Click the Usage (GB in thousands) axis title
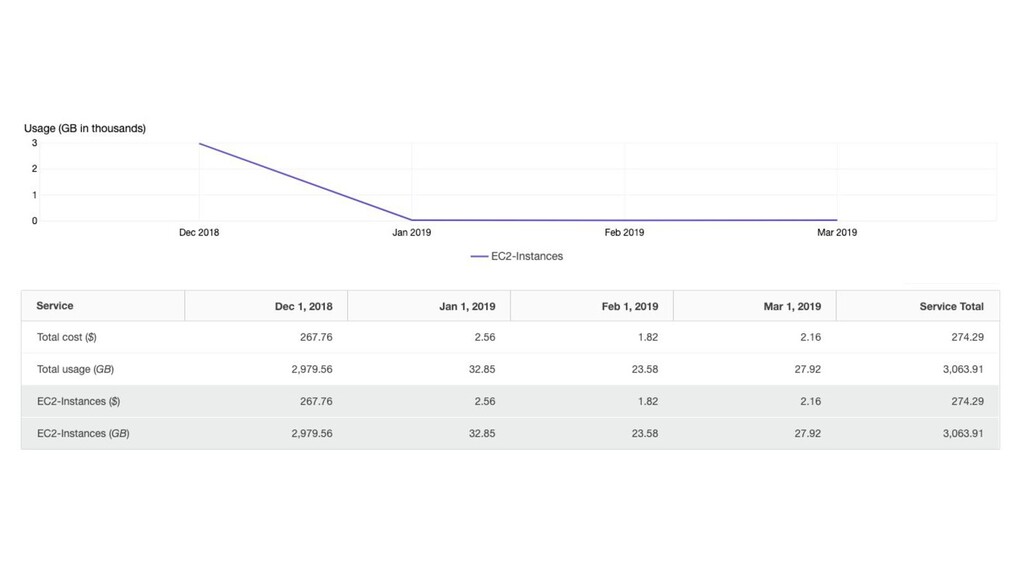The height and width of the screenshot is (576, 1024). [x=85, y=129]
